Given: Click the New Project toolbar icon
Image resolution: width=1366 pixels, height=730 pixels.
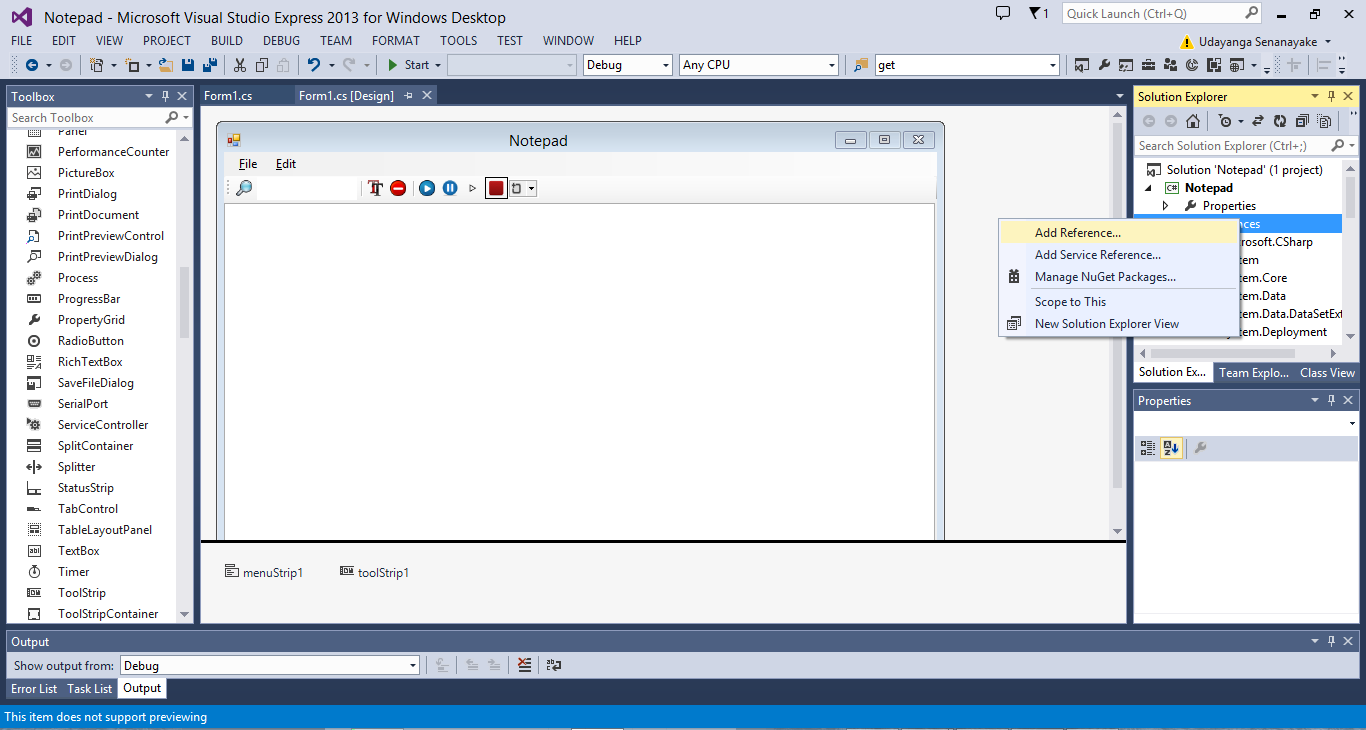Looking at the screenshot, I should [96, 65].
